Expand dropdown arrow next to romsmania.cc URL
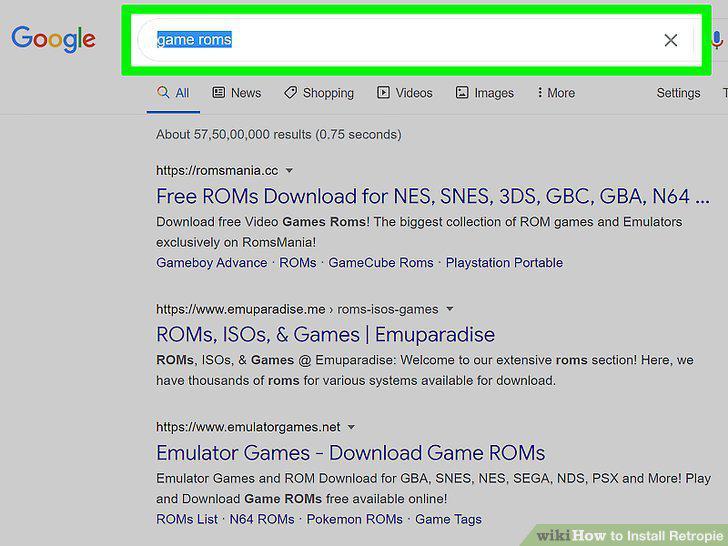The height and width of the screenshot is (546, 728). [x=289, y=171]
